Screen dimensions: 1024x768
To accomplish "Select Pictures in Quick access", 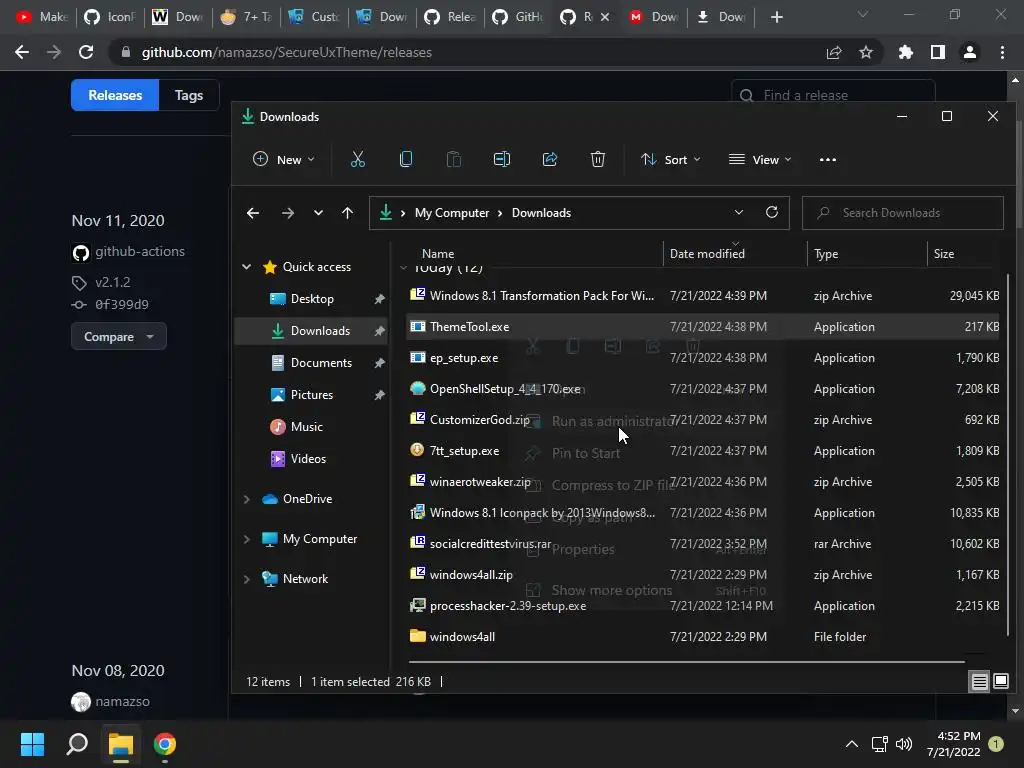I will pyautogui.click(x=312, y=394).
